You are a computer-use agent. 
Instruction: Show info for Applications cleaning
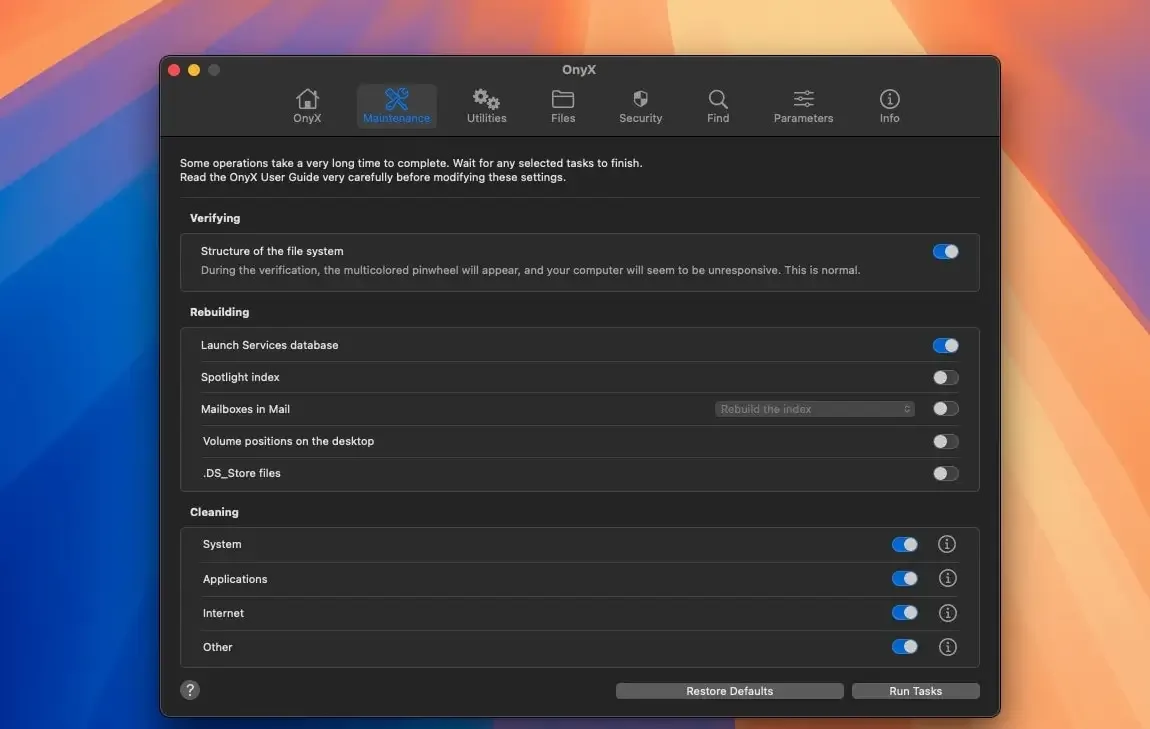point(948,579)
